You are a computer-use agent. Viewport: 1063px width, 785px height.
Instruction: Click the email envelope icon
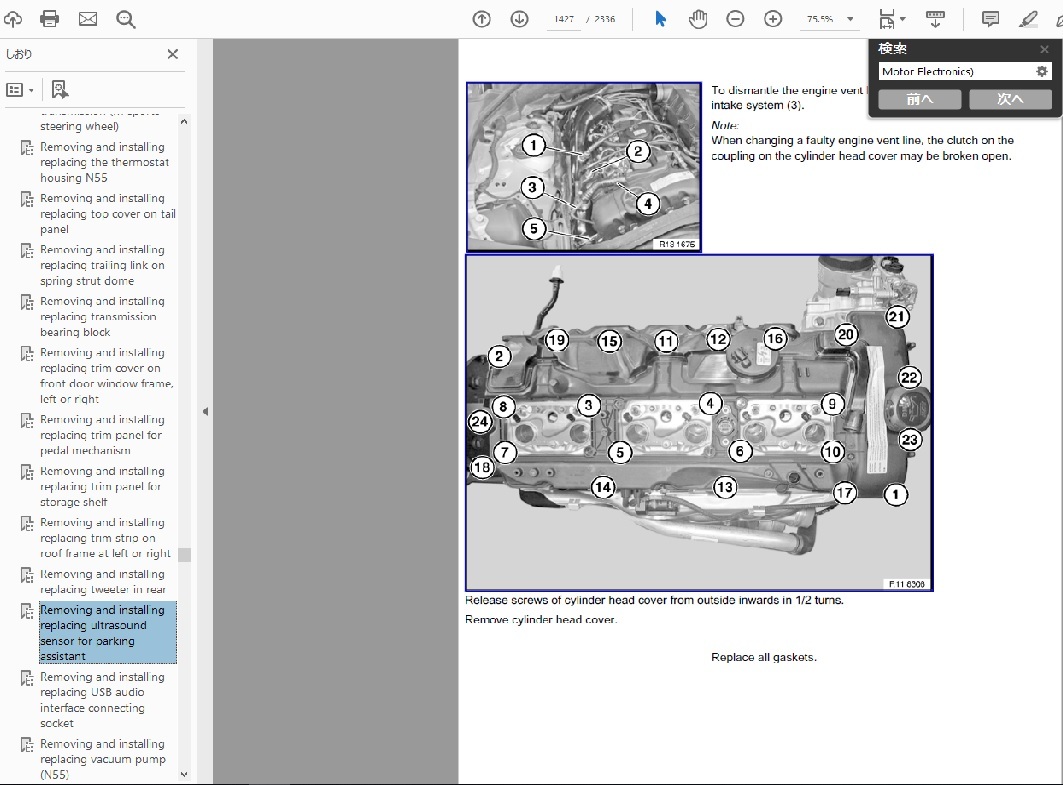tap(88, 19)
